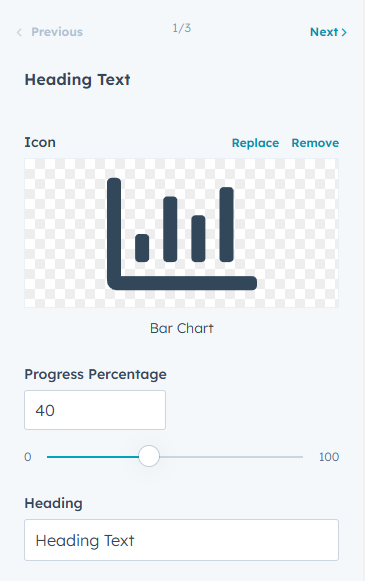Click the slider maximum label 100
The image size is (365, 581).
pos(329,457)
